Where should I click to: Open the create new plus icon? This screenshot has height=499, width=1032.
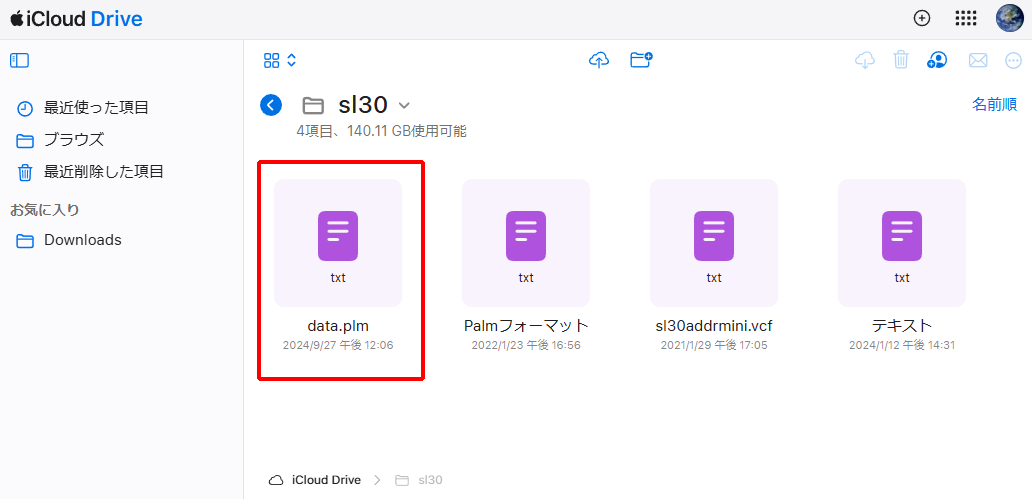[x=922, y=18]
